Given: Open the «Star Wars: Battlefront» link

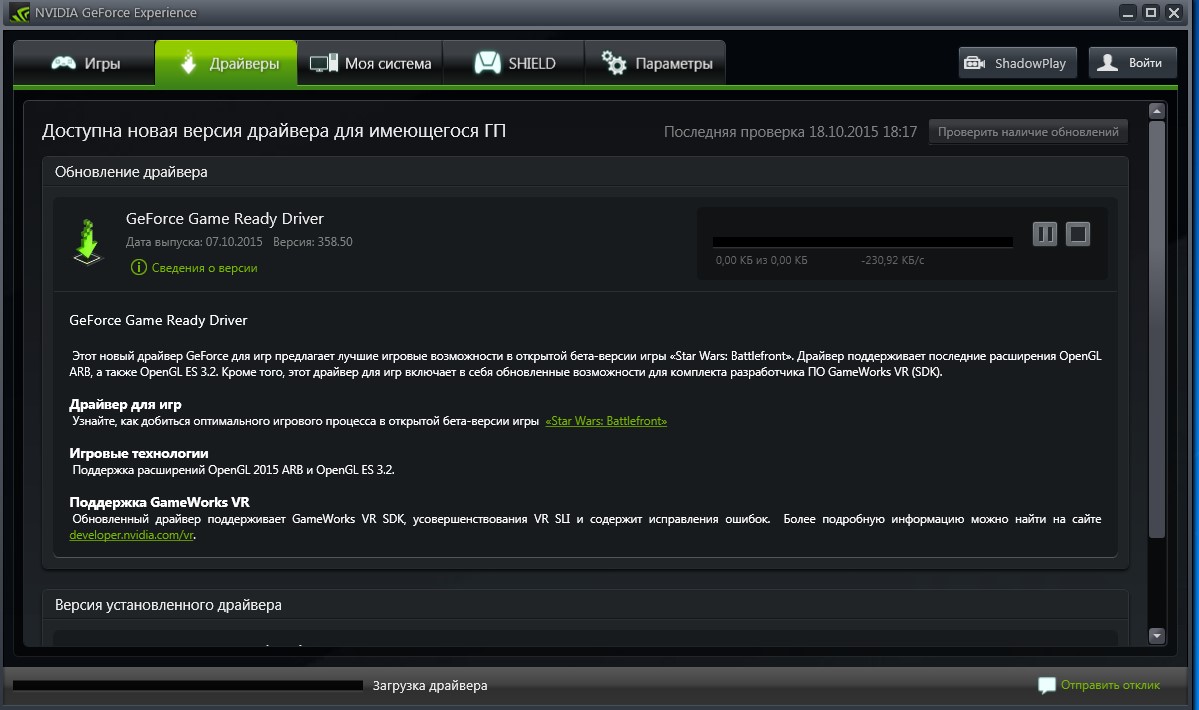Looking at the screenshot, I should [606, 421].
